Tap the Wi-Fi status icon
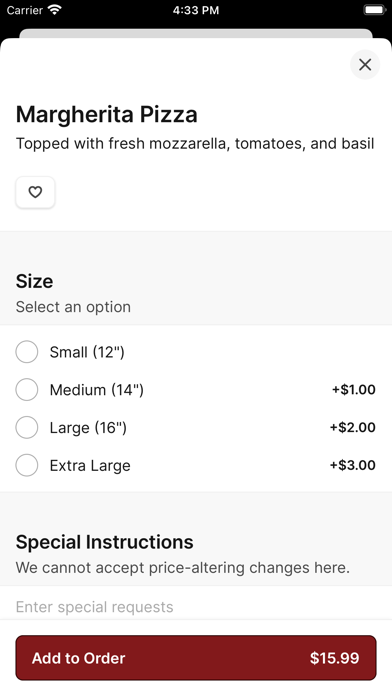The height and width of the screenshot is (696, 392). click(x=55, y=10)
